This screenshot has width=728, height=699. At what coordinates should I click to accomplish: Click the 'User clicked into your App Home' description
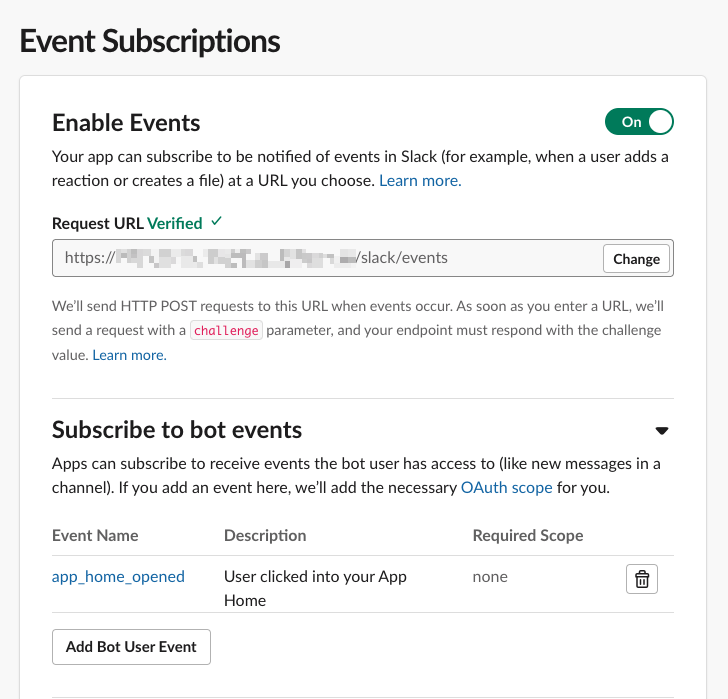(x=315, y=588)
